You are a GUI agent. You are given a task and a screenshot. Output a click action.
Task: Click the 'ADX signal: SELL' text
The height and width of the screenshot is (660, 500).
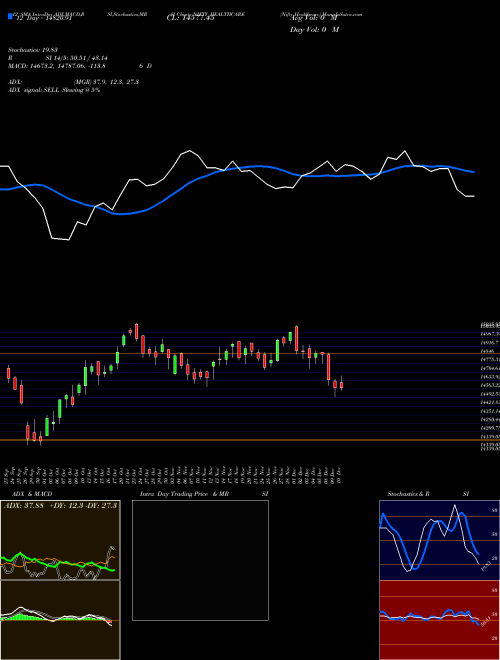click(54, 90)
